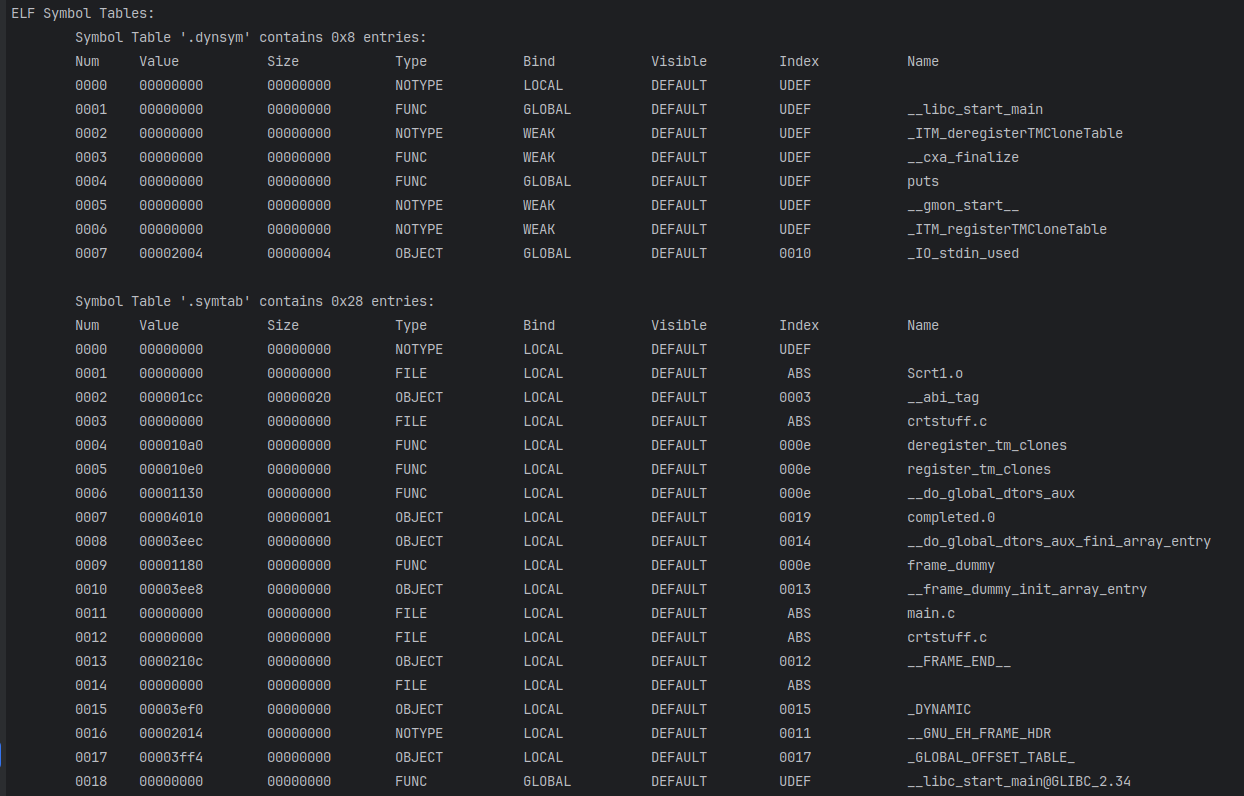Screen dimensions: 1244x796
Task: Click the __do_global_dtors_aux_fini_array_entry symbol
Action: click(x=1058, y=541)
